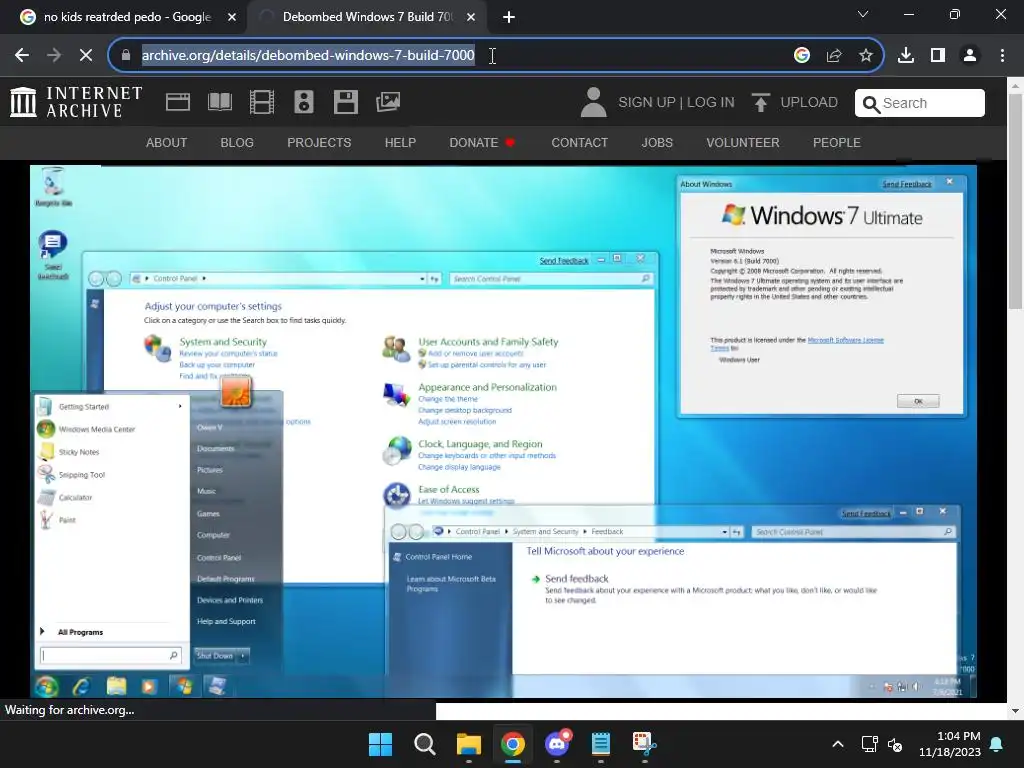Click the UPLOAD link

click(x=795, y=103)
